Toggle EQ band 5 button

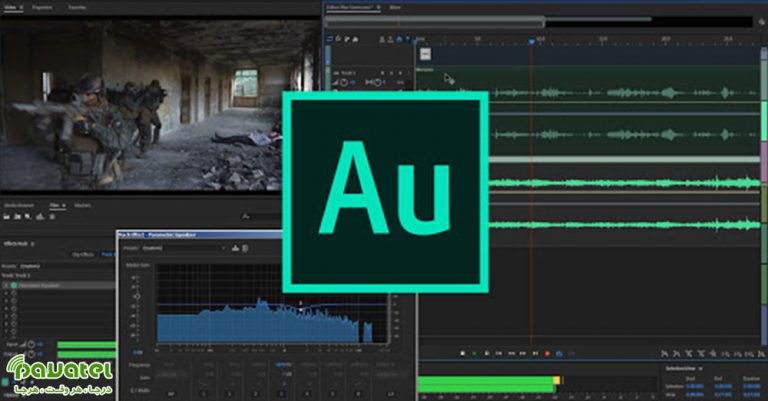coord(333,394)
